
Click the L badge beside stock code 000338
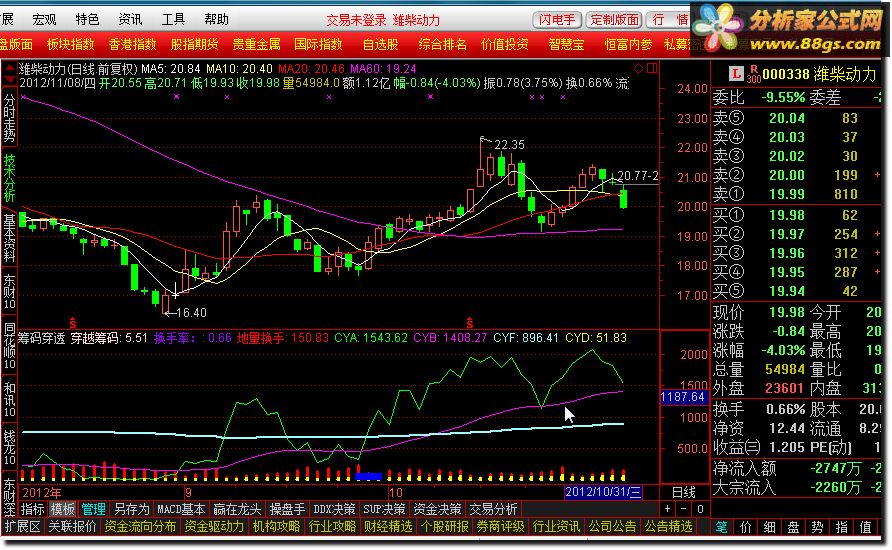[736, 73]
